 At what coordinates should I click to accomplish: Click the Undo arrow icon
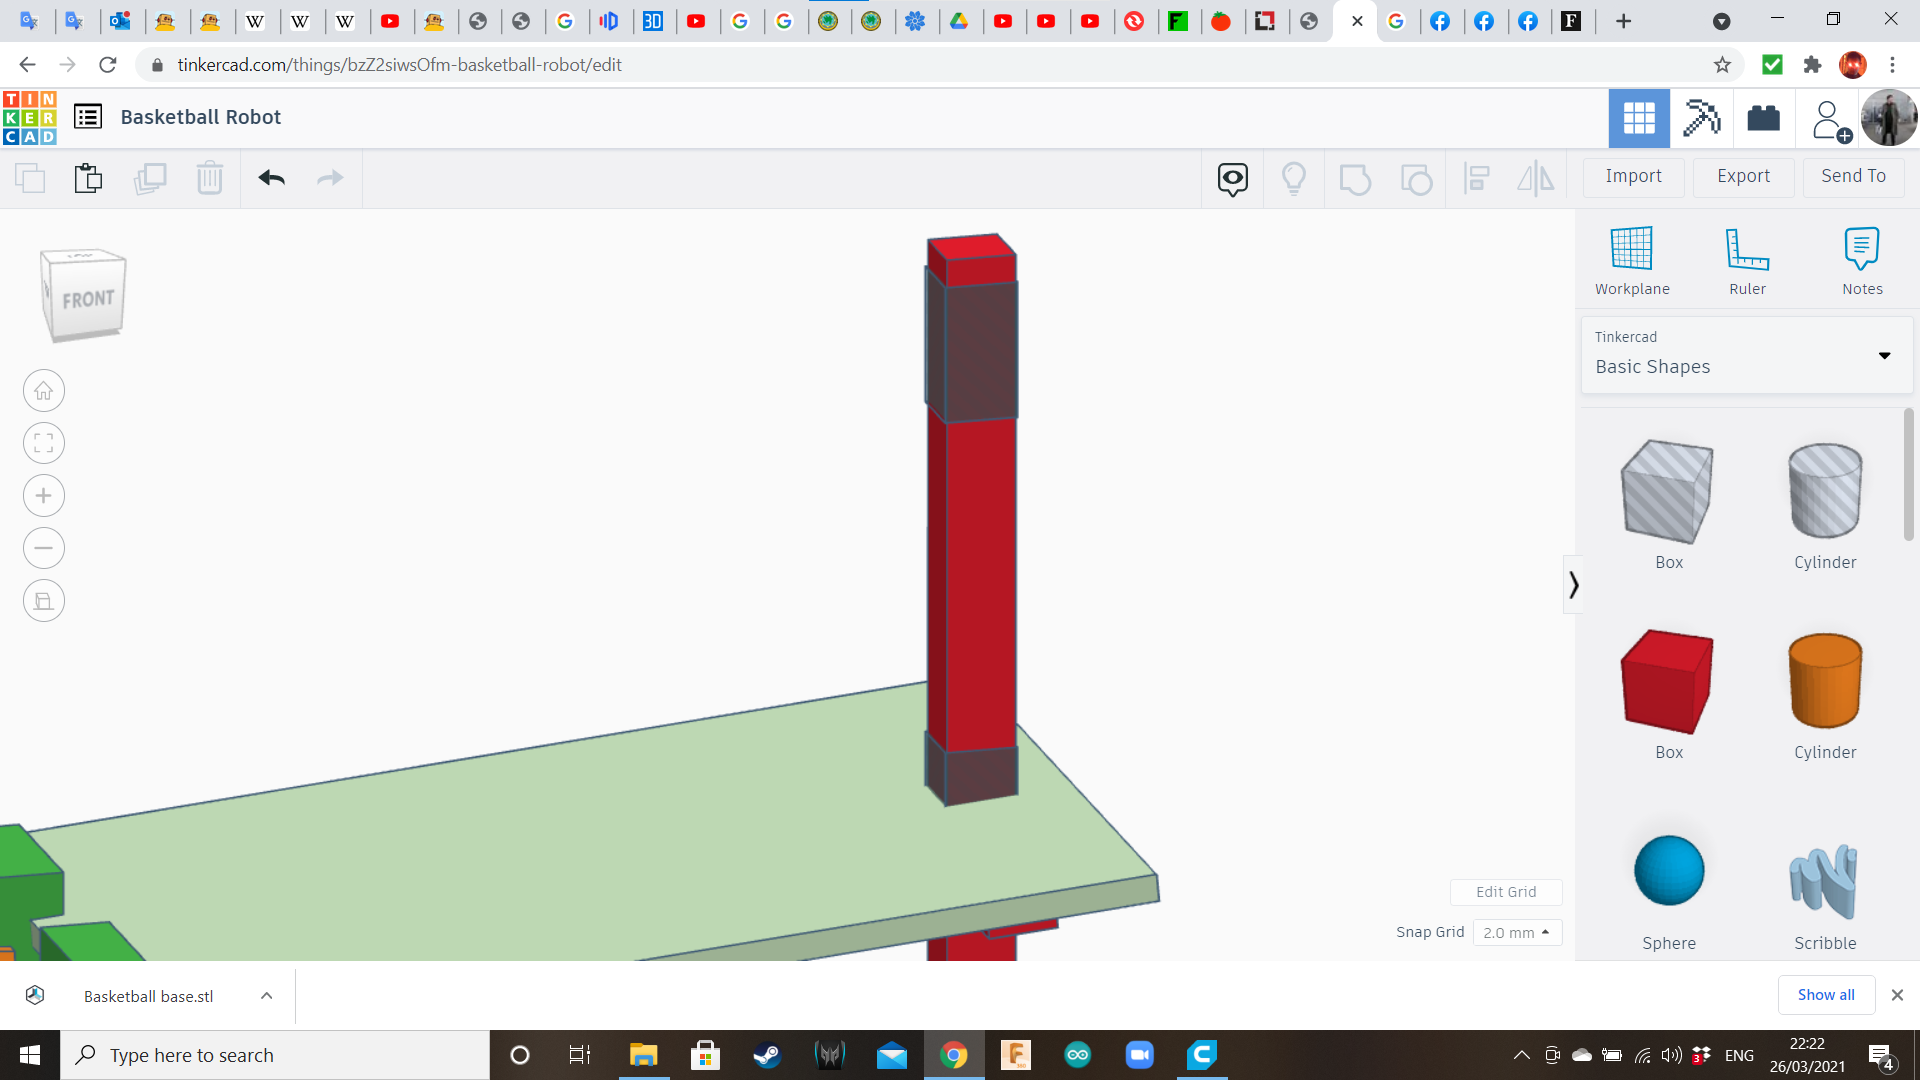pyautogui.click(x=272, y=178)
